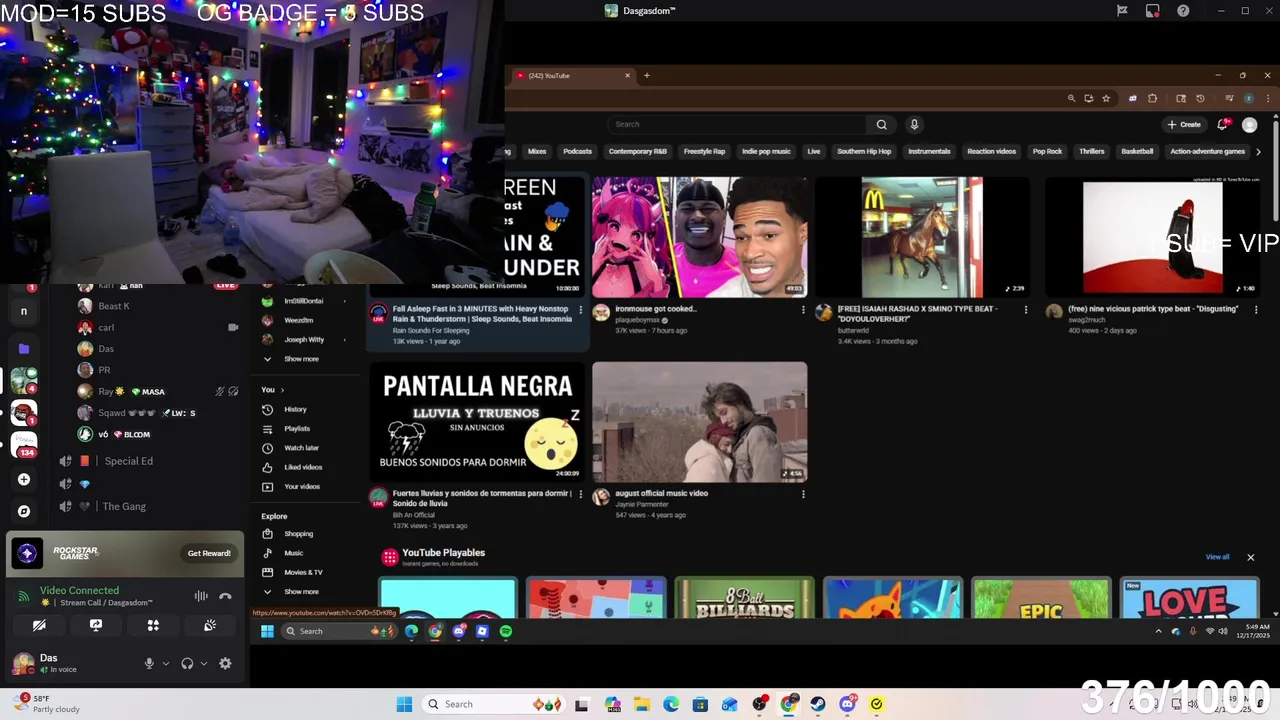
Task: Expand Show more under subscriptions list
Action: point(301,359)
